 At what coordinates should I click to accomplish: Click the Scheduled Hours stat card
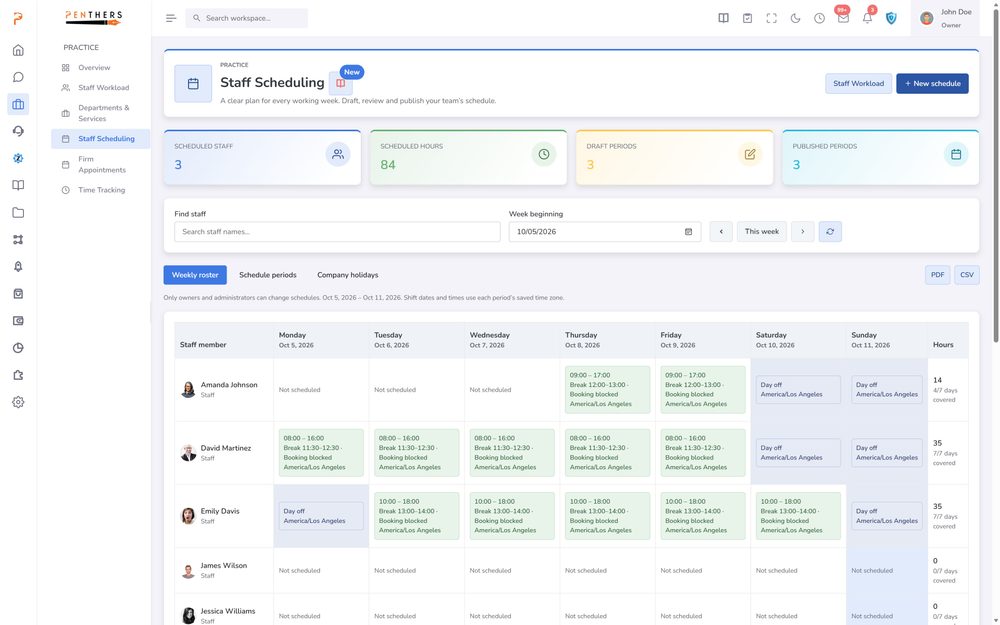tap(468, 158)
